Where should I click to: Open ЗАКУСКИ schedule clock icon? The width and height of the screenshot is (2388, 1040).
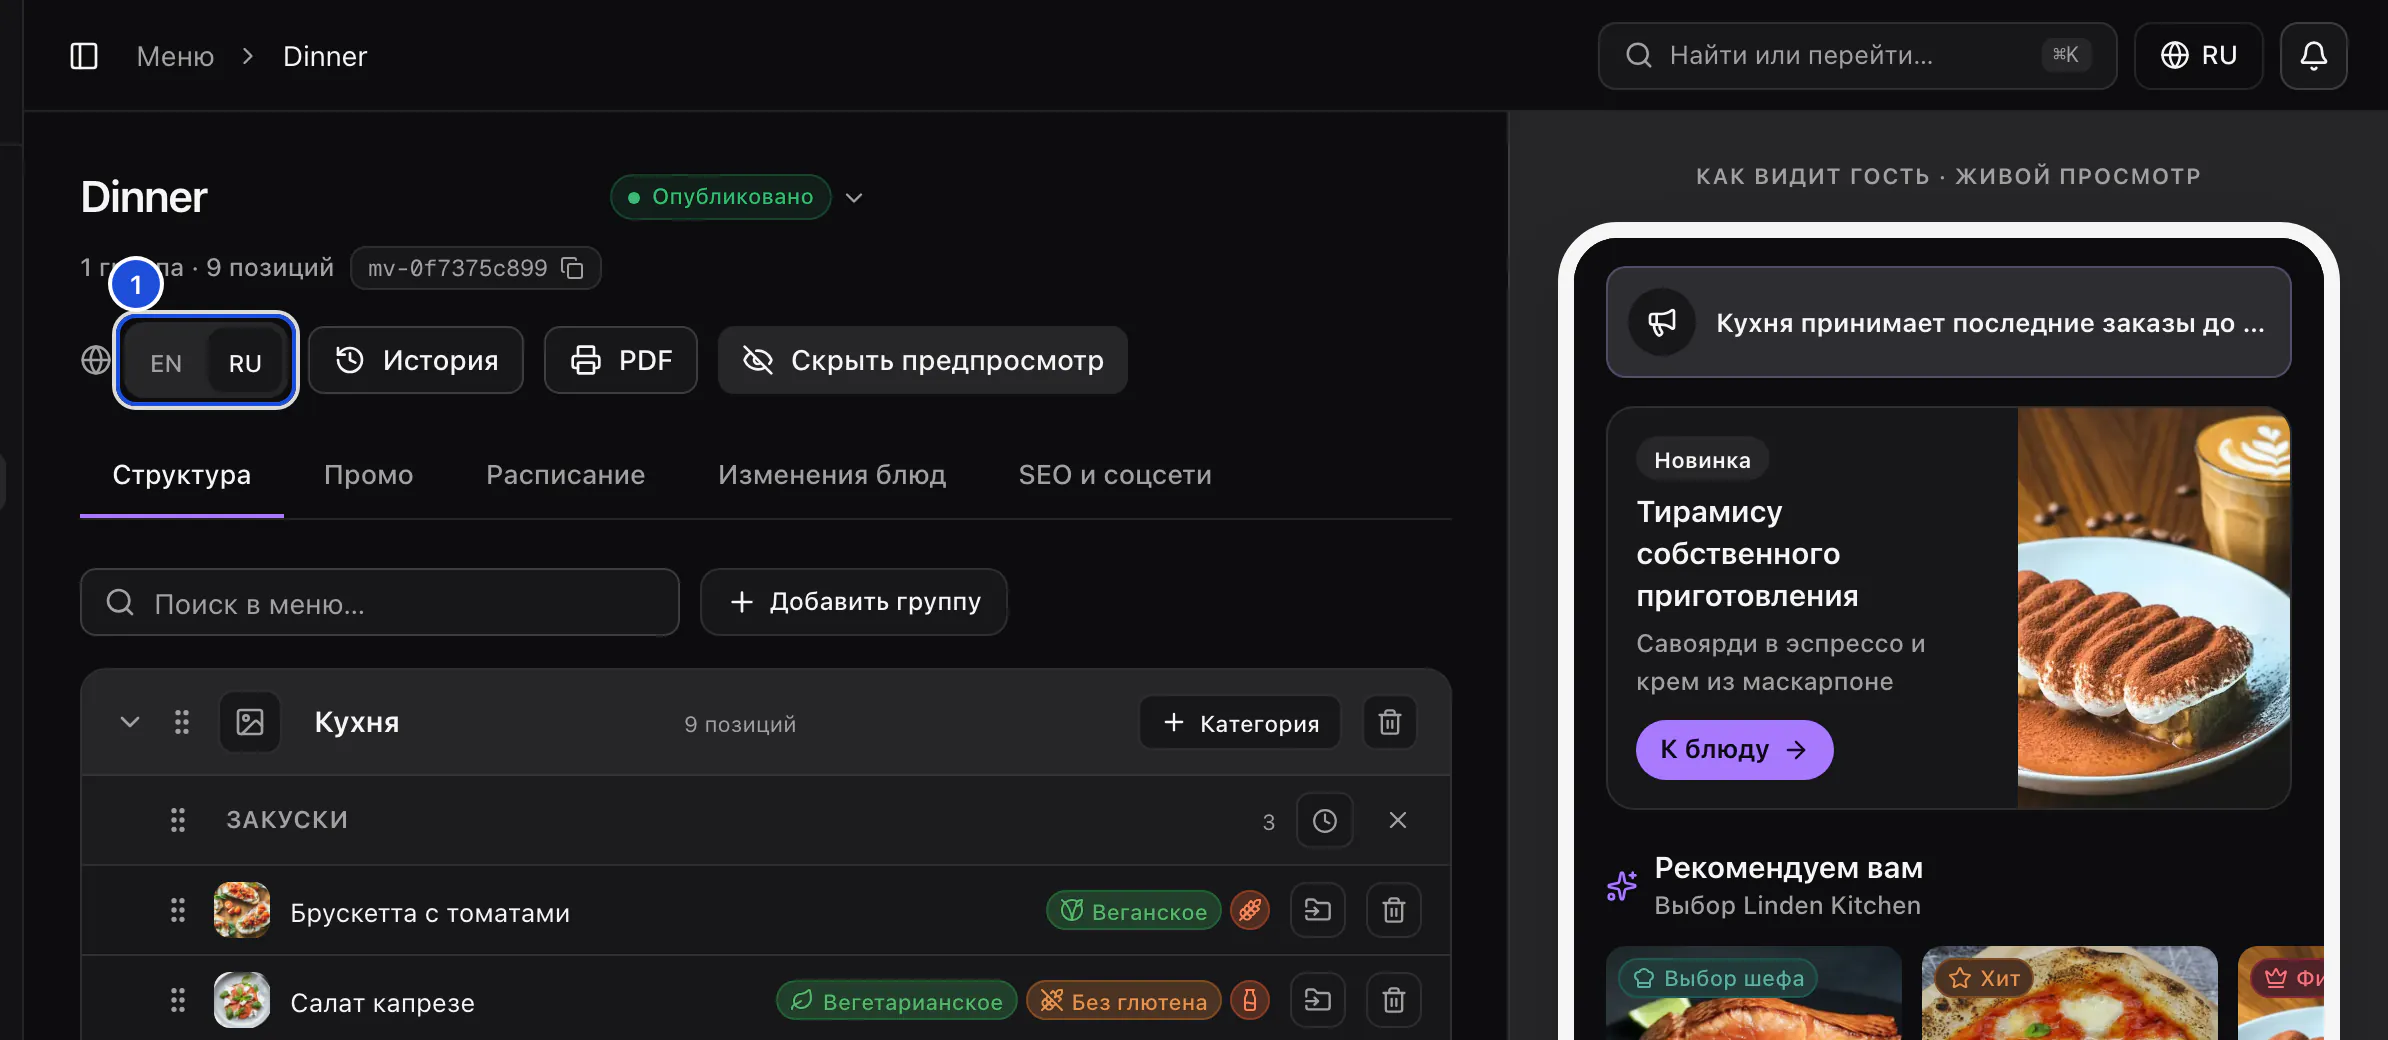coord(1325,820)
